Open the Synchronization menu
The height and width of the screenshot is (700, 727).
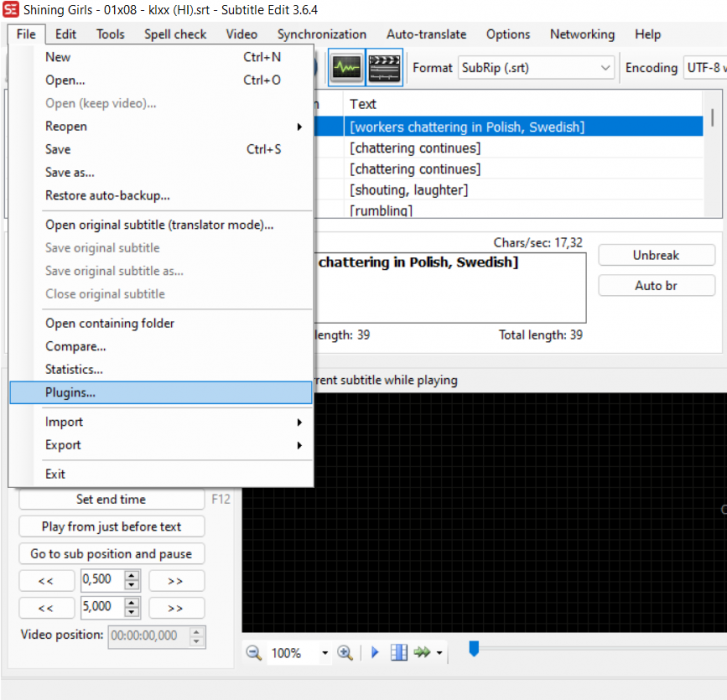coord(321,34)
